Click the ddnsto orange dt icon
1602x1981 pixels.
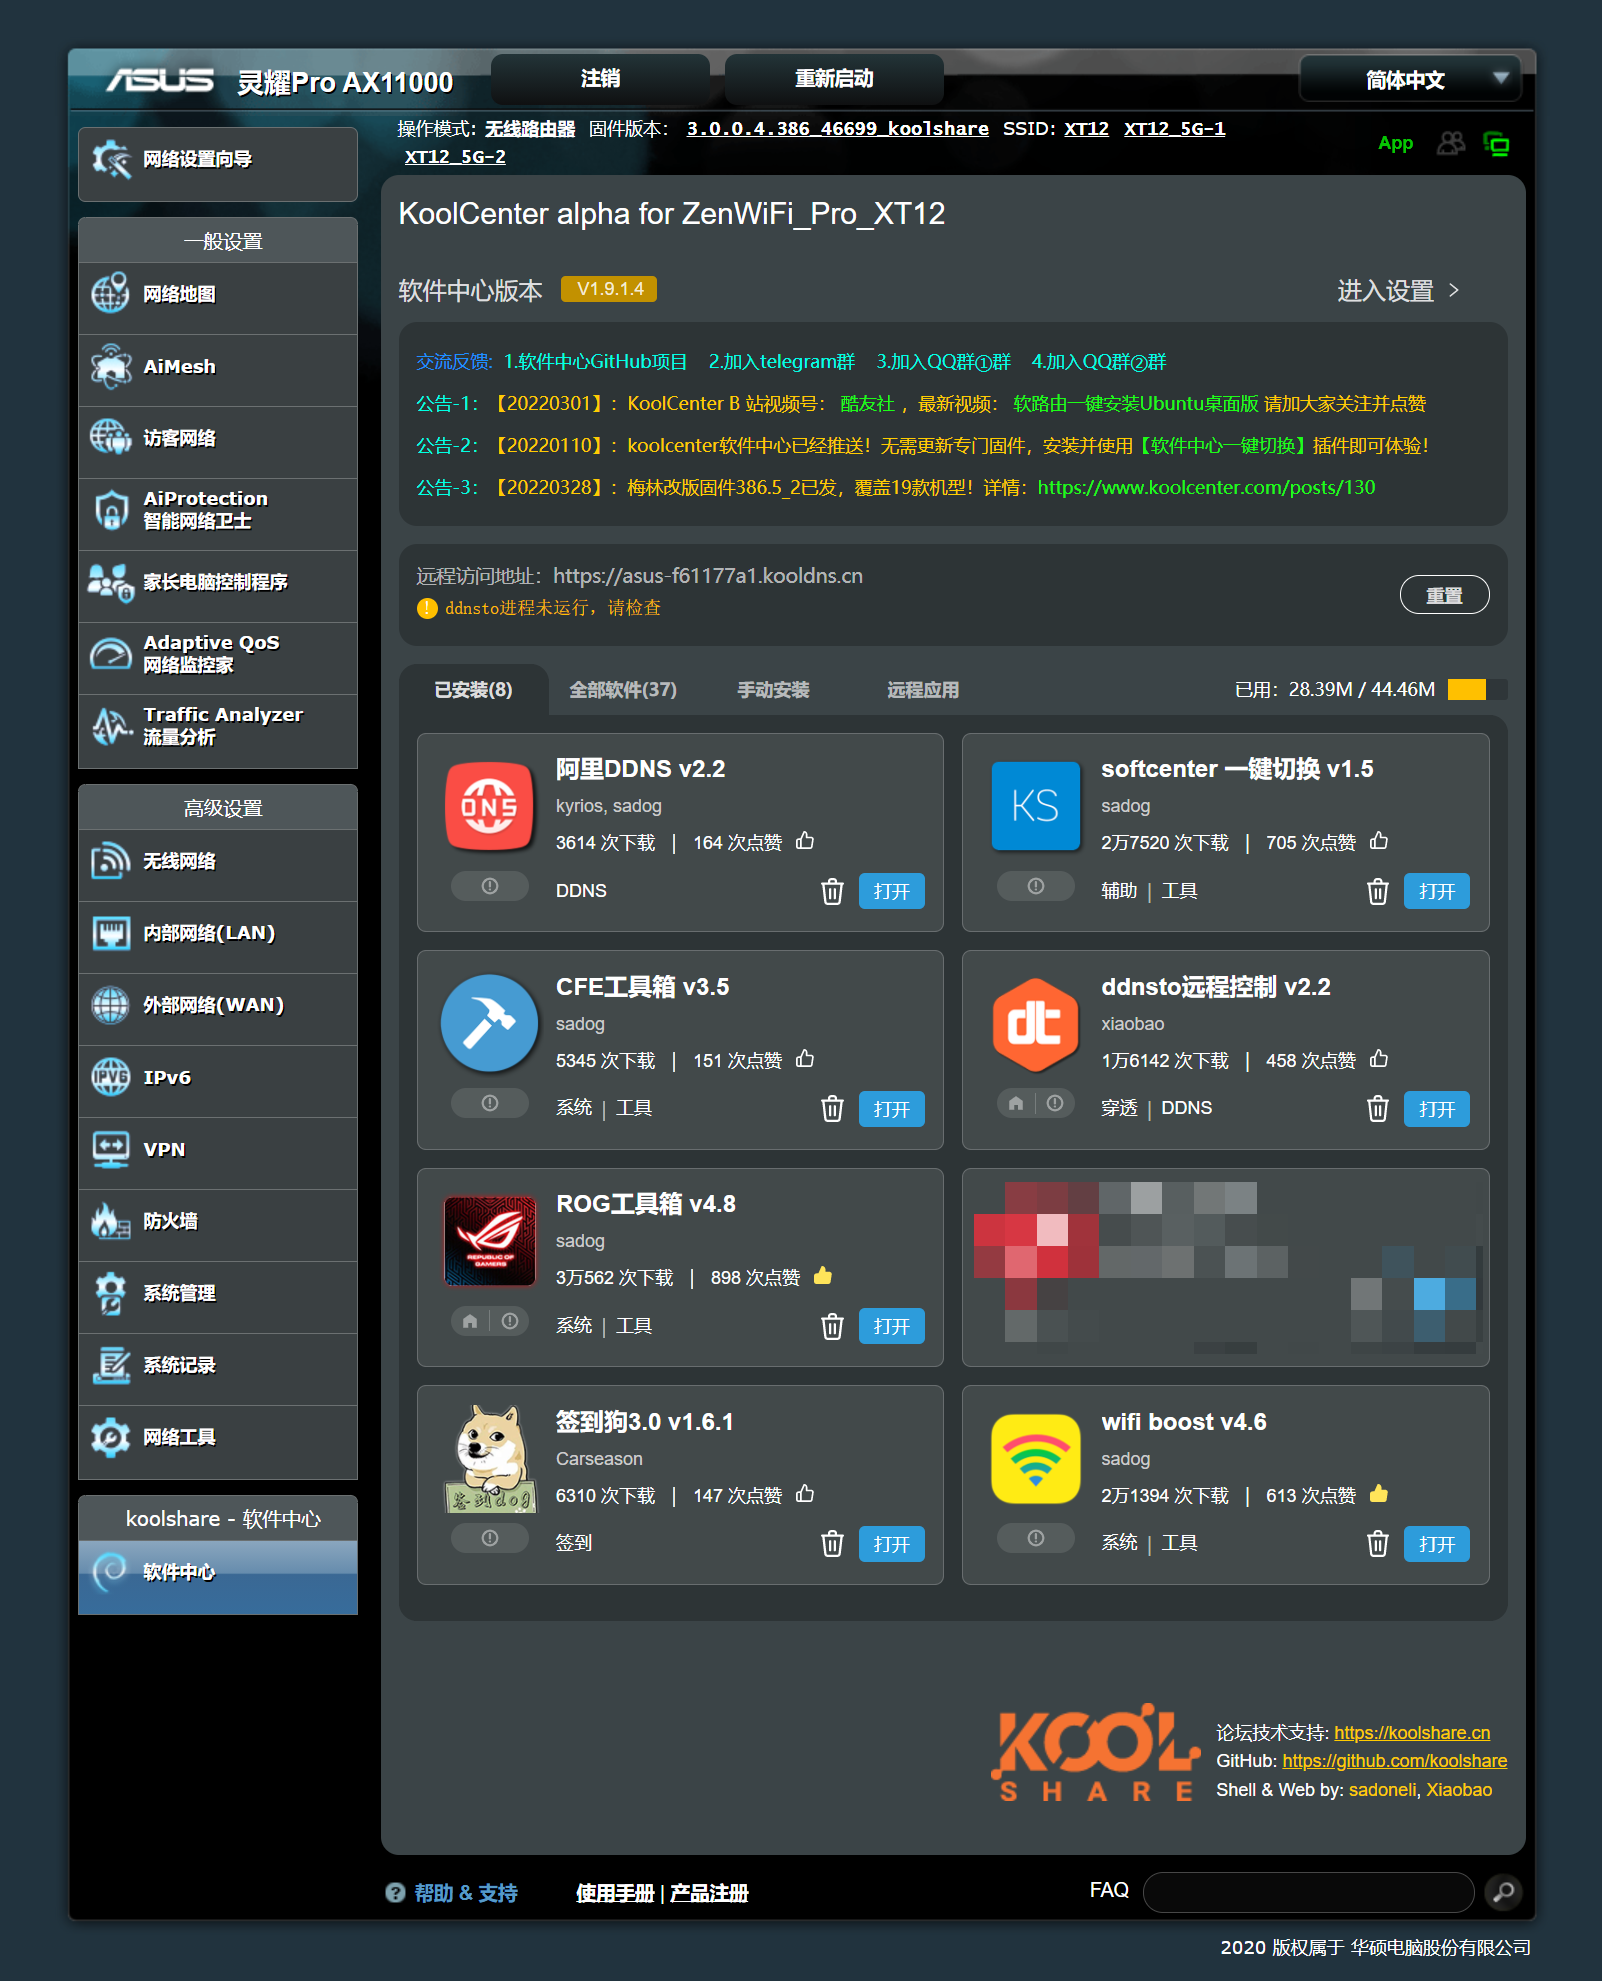pyautogui.click(x=1035, y=1023)
